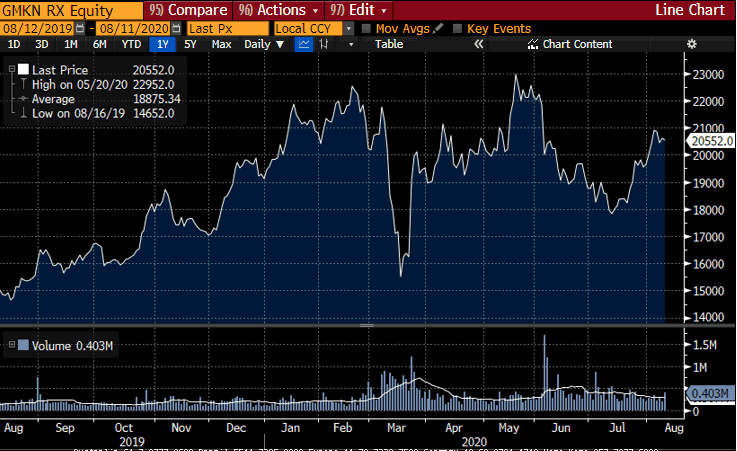Click the Volume series color swatch
This screenshot has width=737, height=451.
[x=24, y=346]
